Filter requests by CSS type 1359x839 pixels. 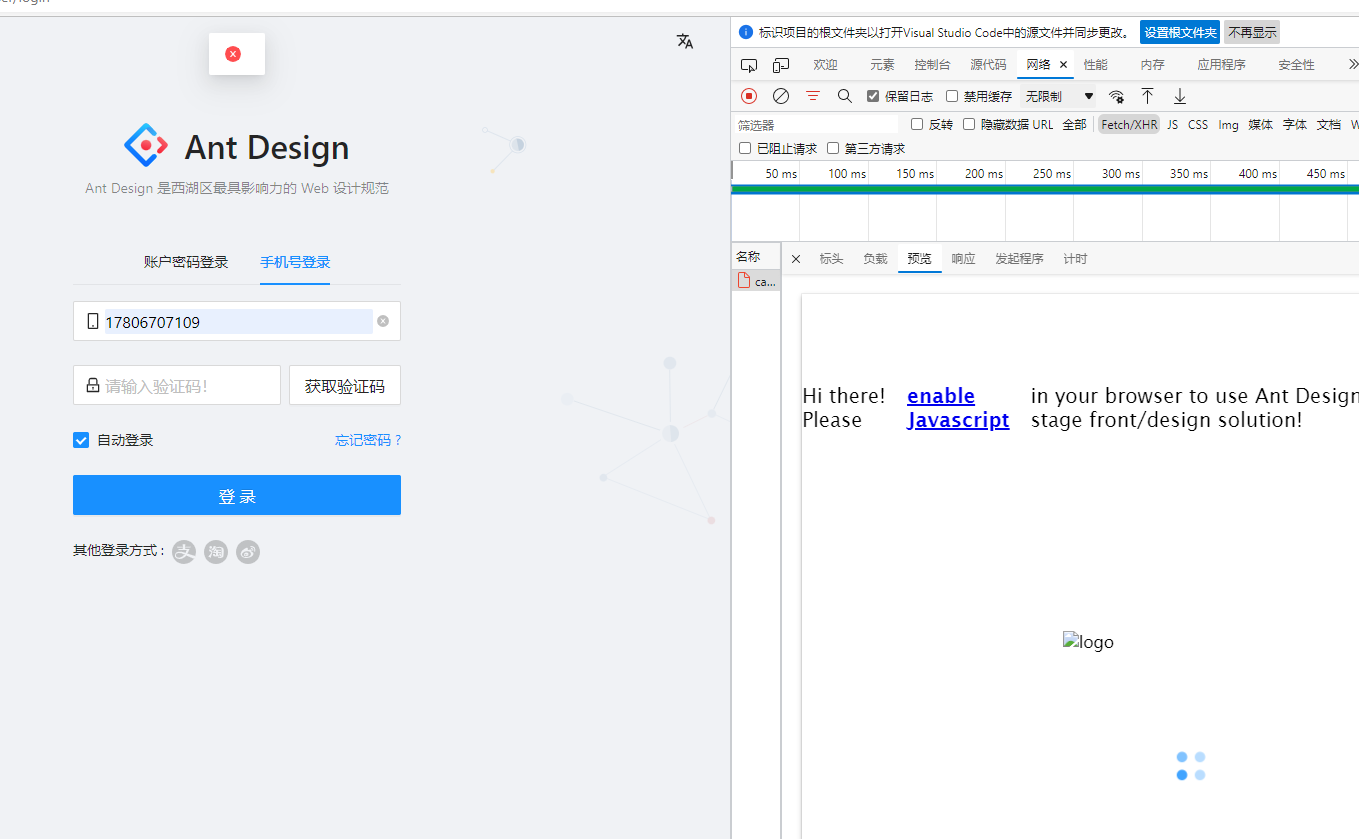(x=1198, y=125)
